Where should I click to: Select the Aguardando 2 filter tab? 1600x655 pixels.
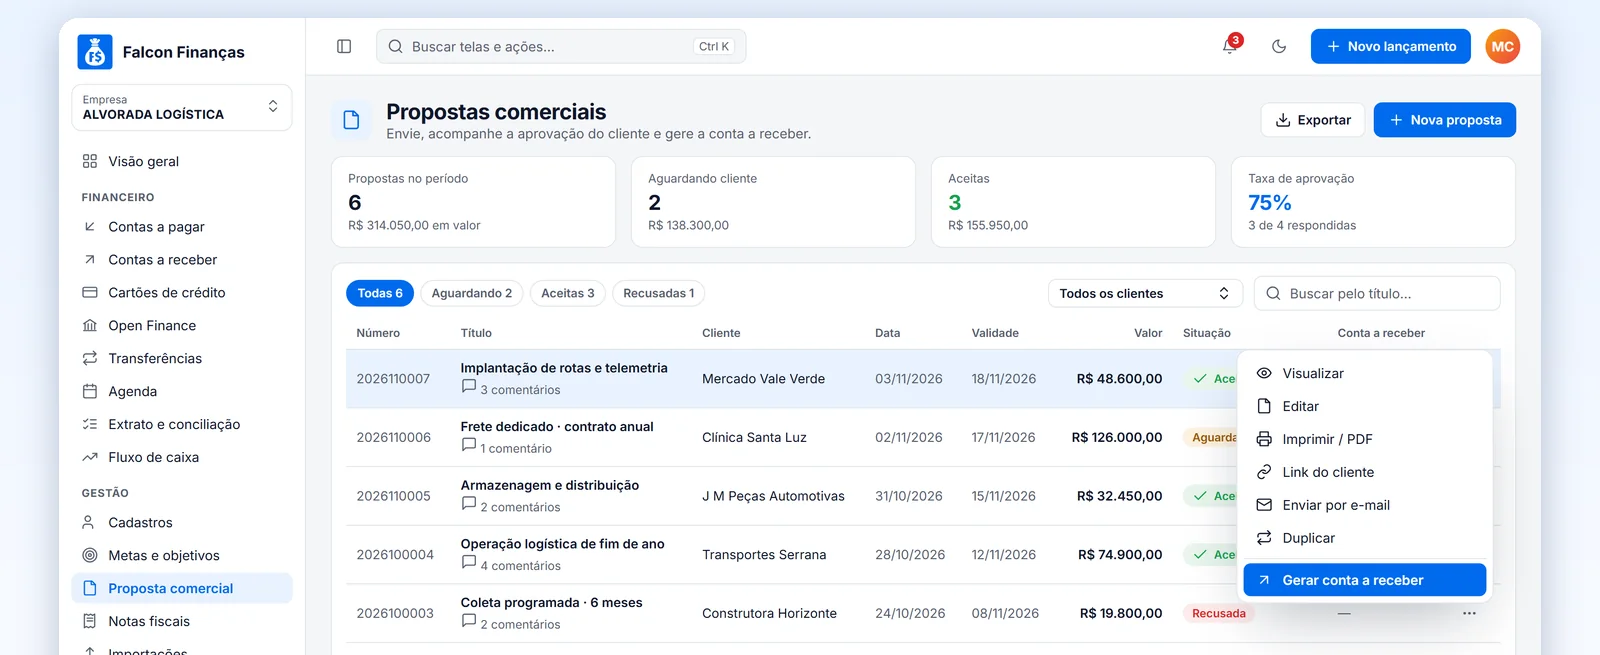pos(472,293)
